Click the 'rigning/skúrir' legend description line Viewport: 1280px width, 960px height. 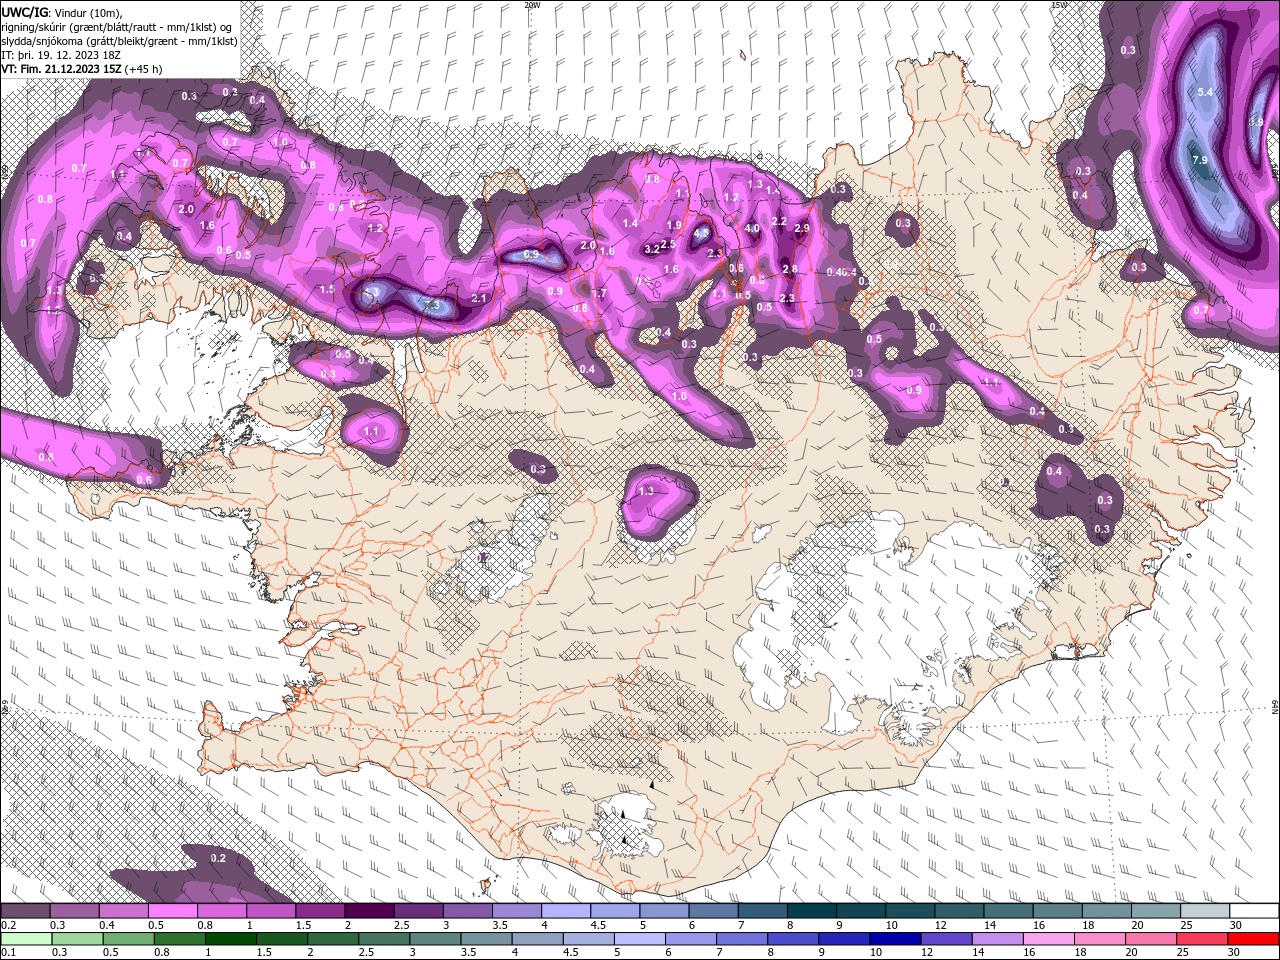[x=115, y=26]
